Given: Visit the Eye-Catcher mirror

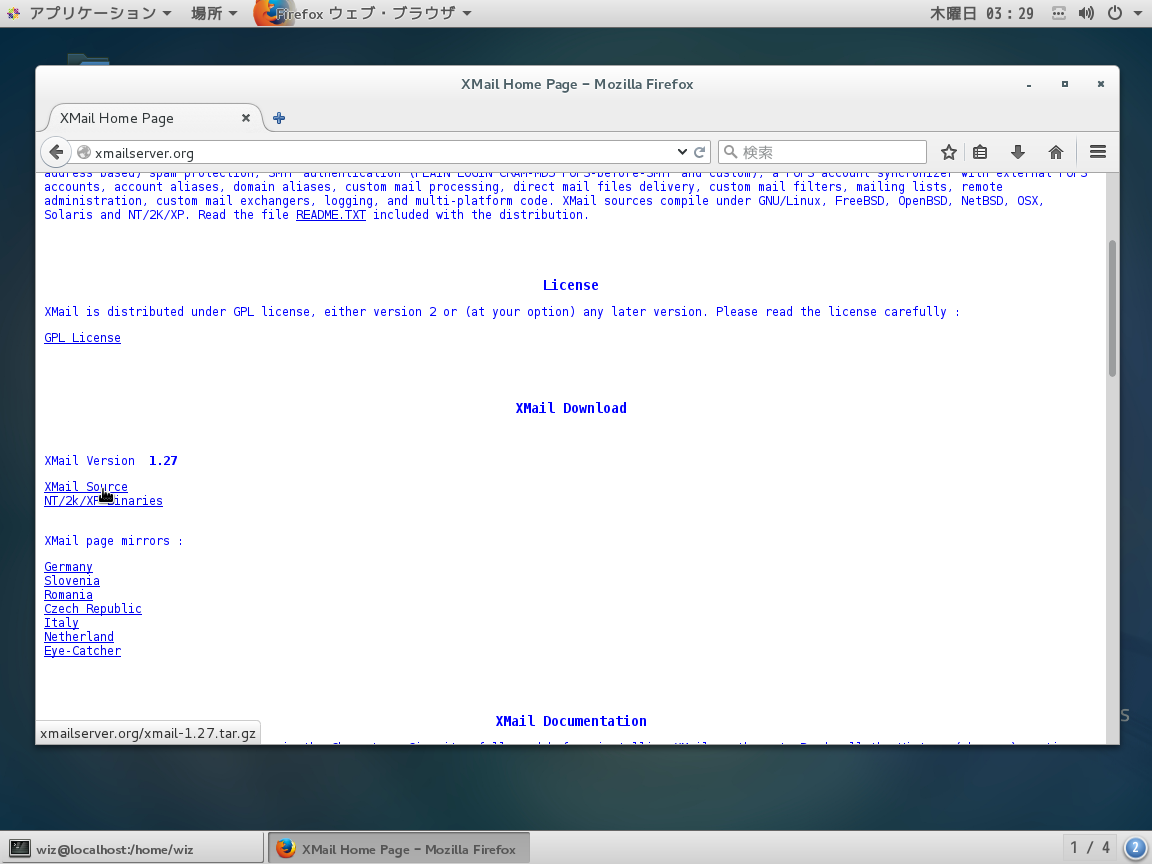Looking at the screenshot, I should (82, 650).
